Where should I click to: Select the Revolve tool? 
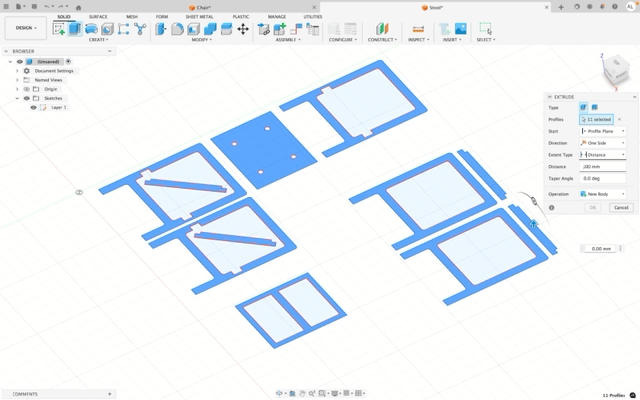[91, 29]
